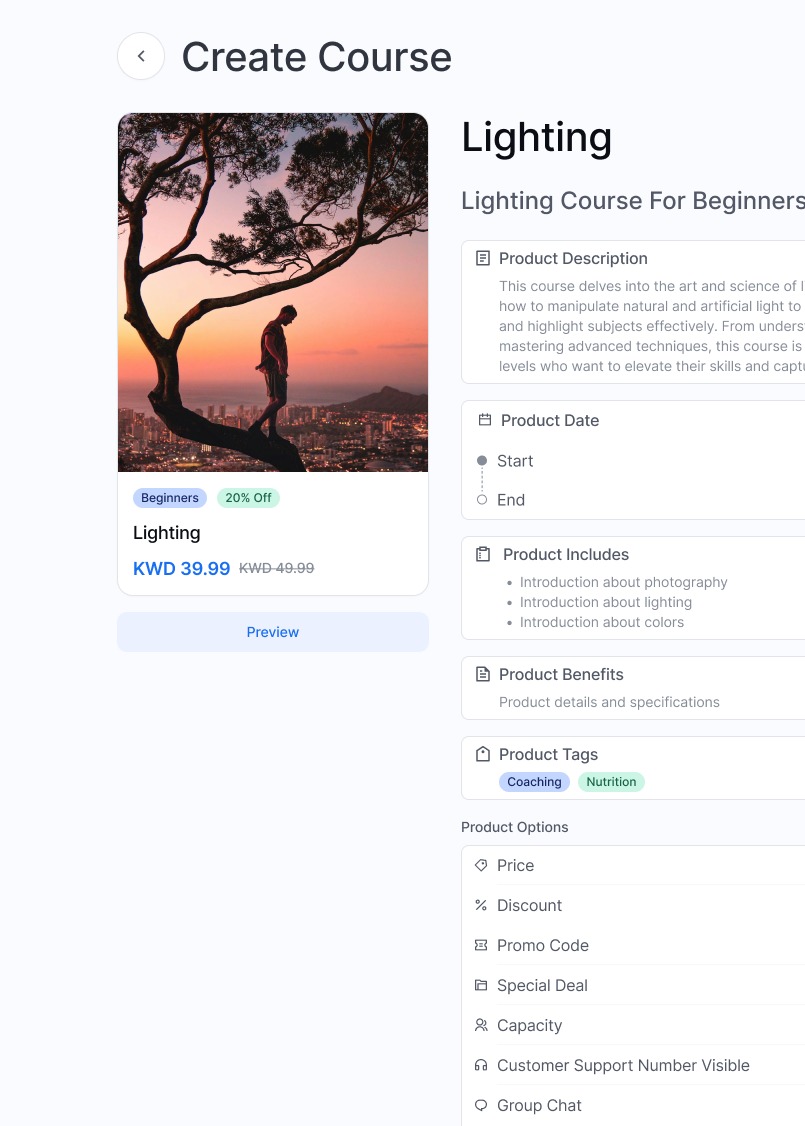Click the Product Date calendar icon
This screenshot has height=1126, width=805.
pyautogui.click(x=485, y=420)
